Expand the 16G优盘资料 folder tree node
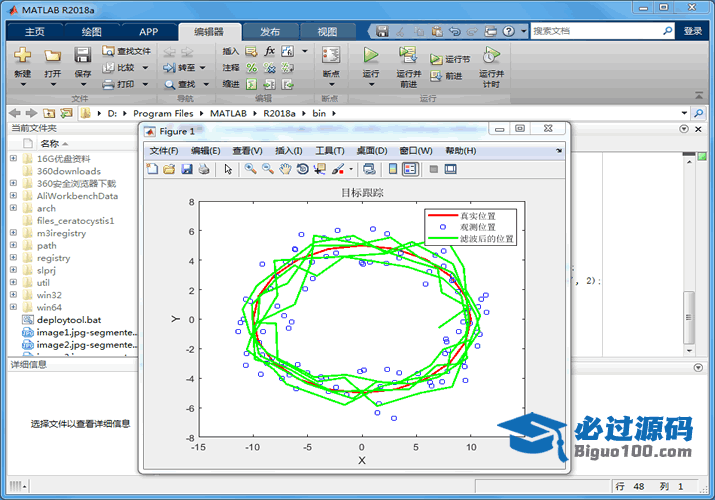 point(13,159)
